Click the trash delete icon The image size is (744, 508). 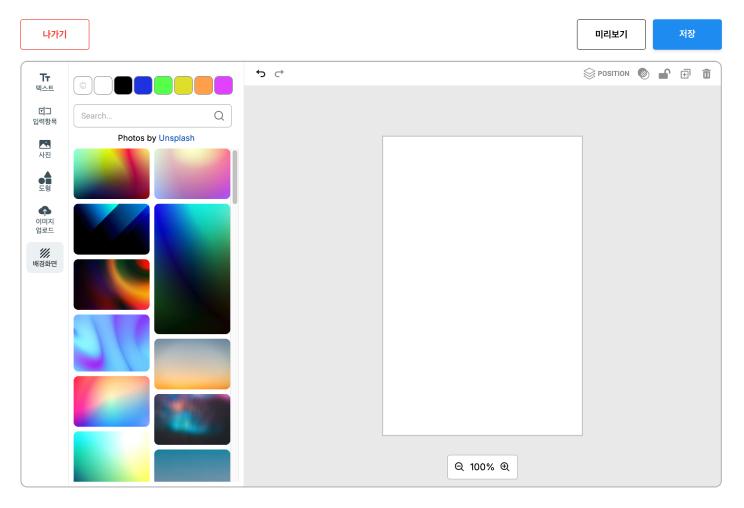tap(707, 73)
